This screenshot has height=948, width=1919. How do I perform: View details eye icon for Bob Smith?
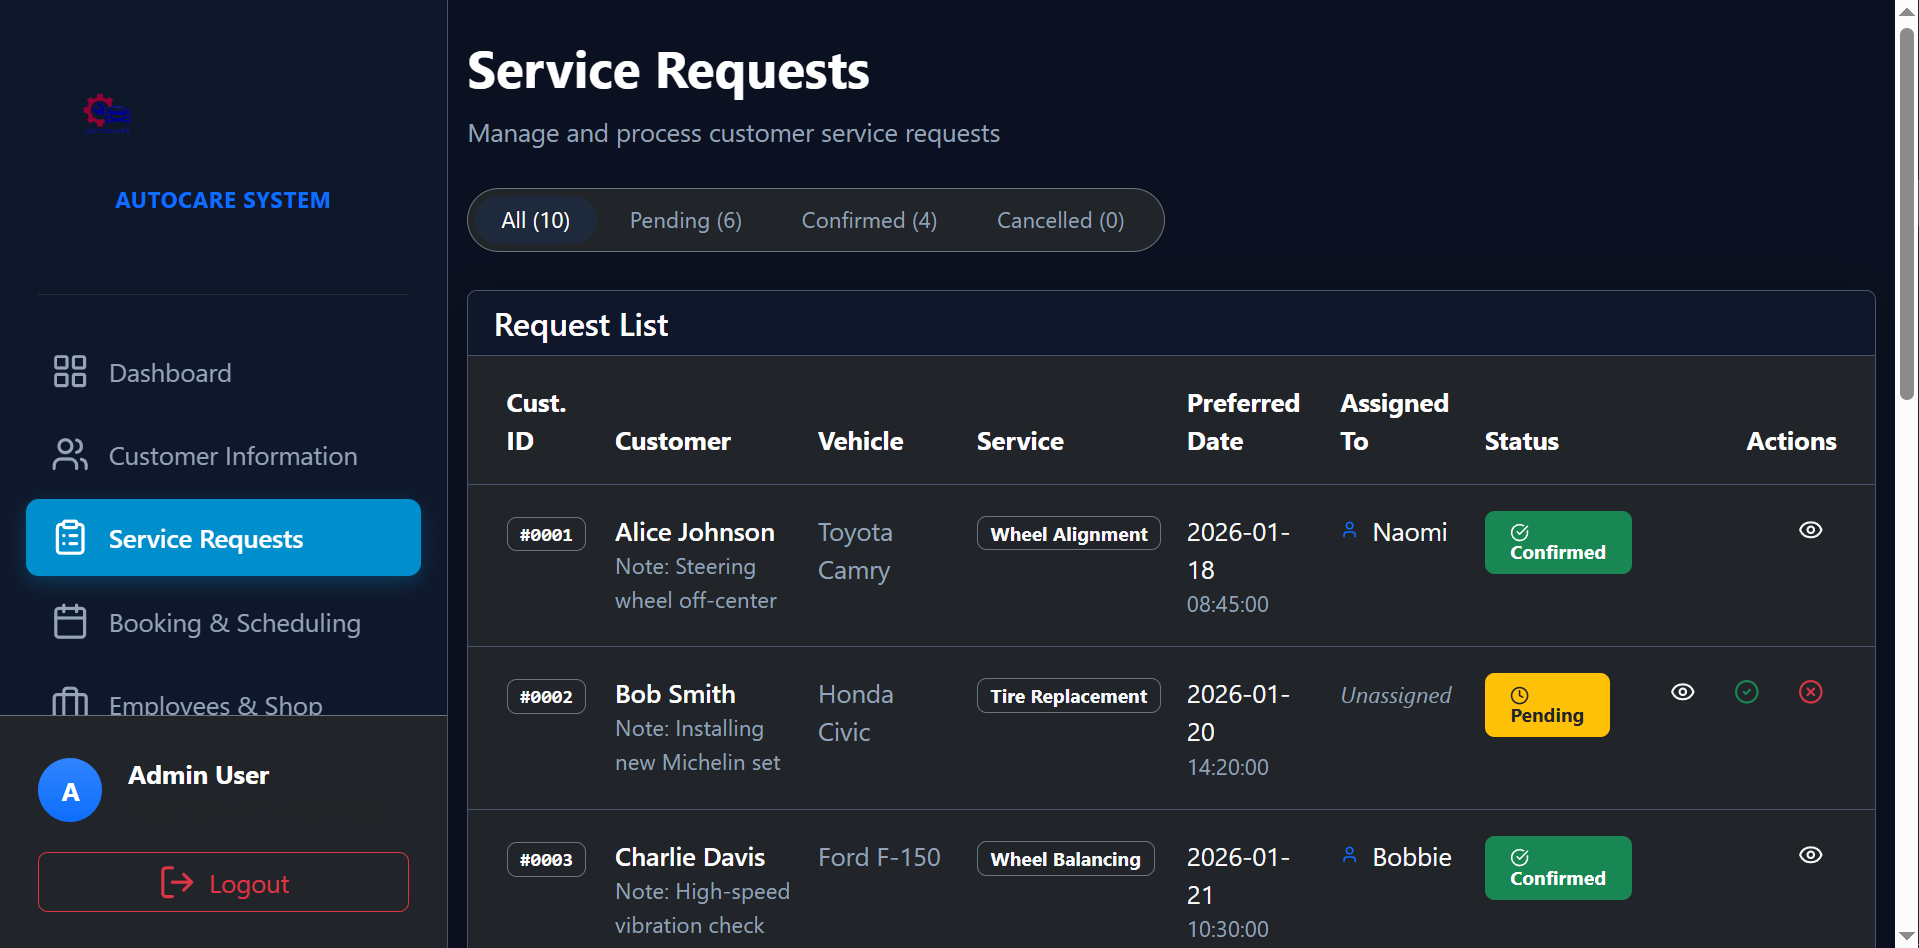point(1682,692)
